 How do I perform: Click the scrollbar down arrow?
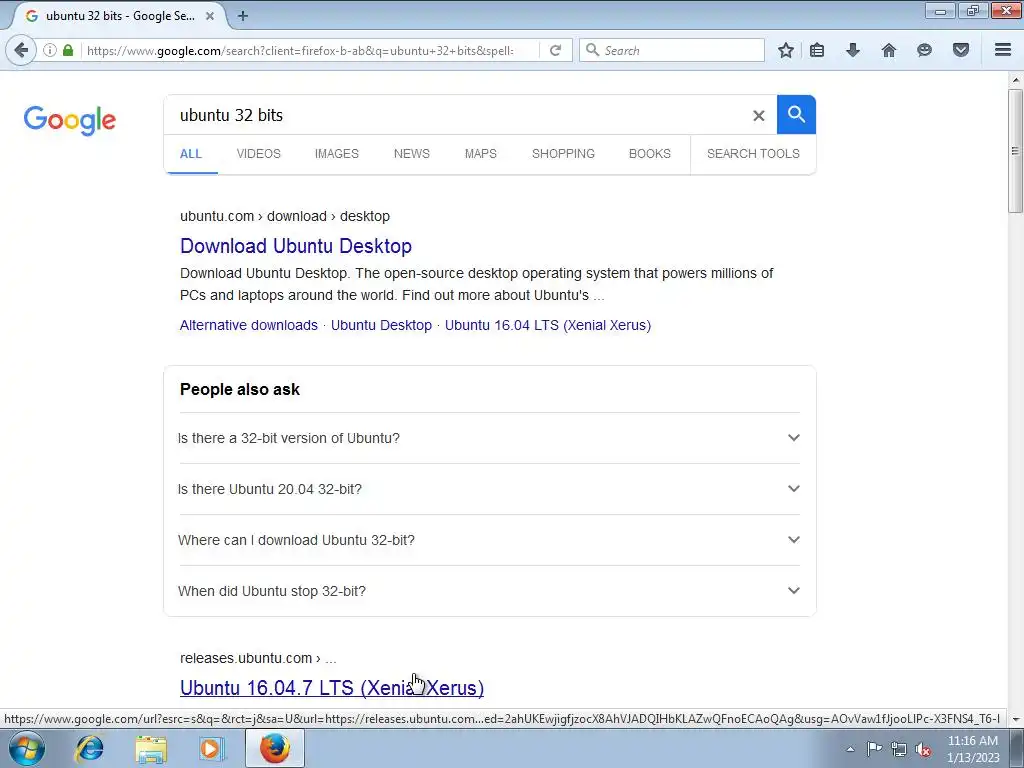[1015, 719]
